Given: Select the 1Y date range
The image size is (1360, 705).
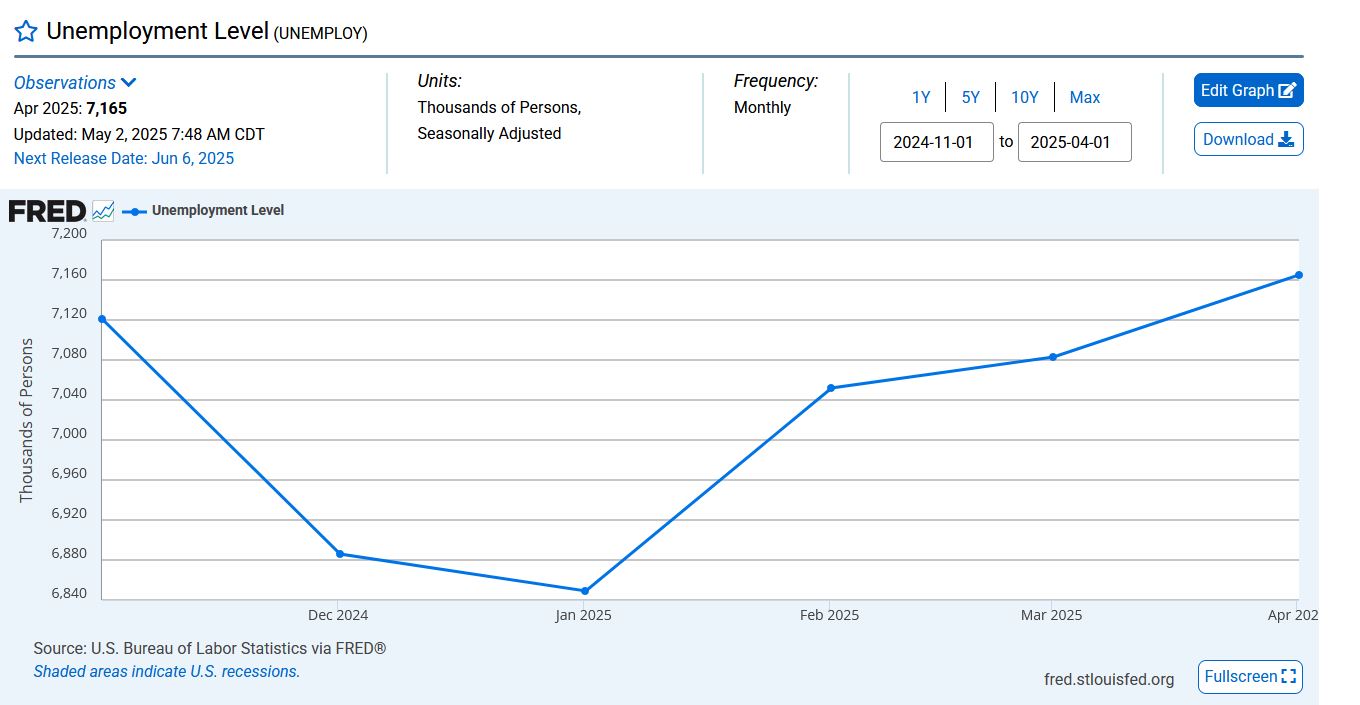Looking at the screenshot, I should (921, 97).
